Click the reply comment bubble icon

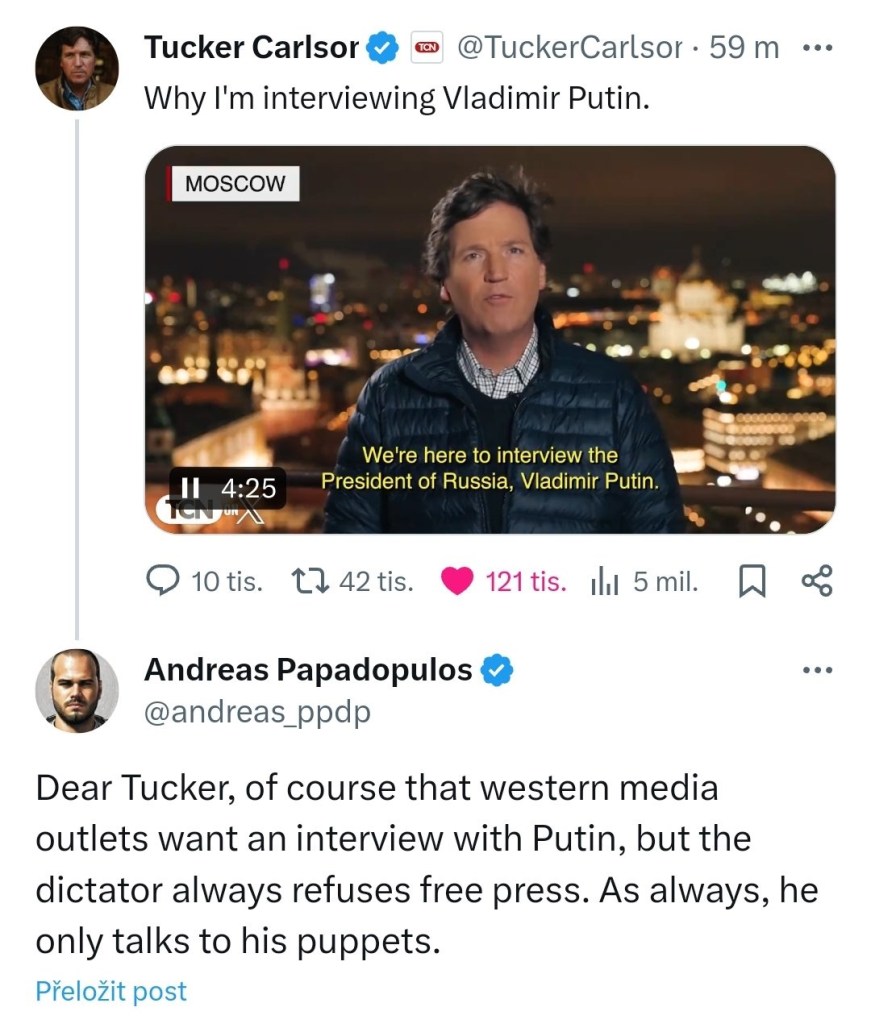161,581
